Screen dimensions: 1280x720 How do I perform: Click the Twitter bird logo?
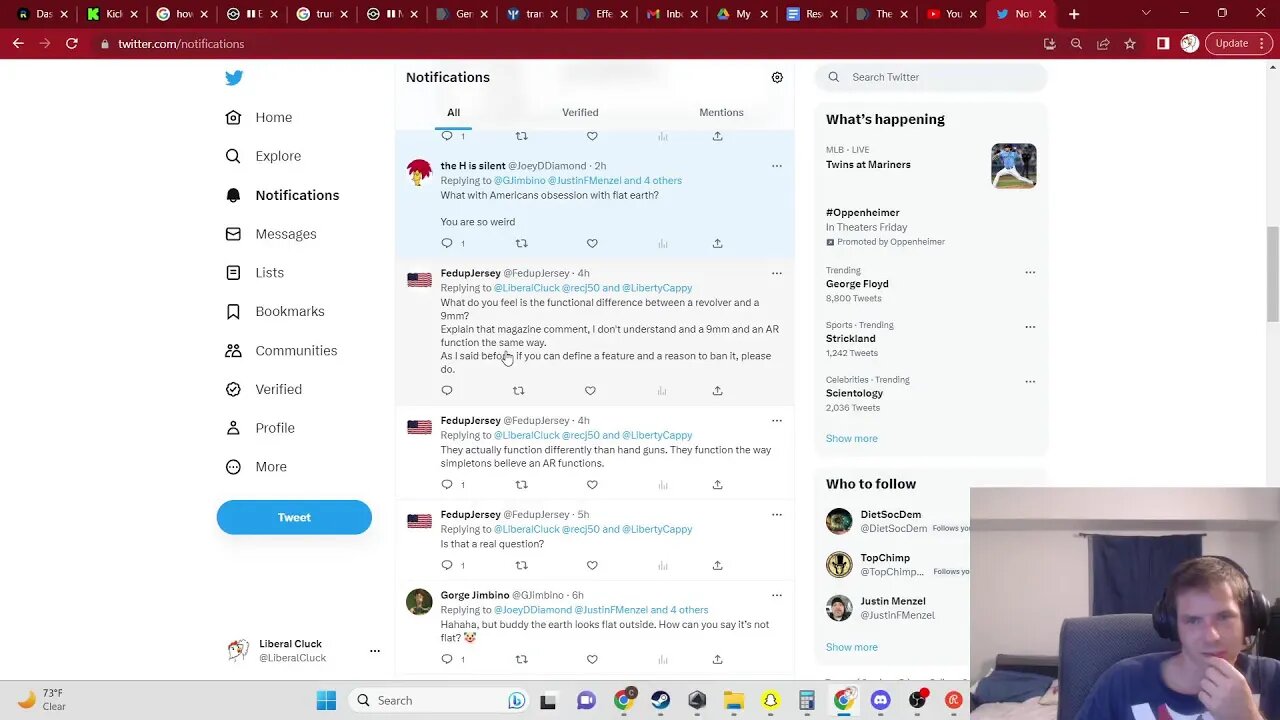(234, 78)
